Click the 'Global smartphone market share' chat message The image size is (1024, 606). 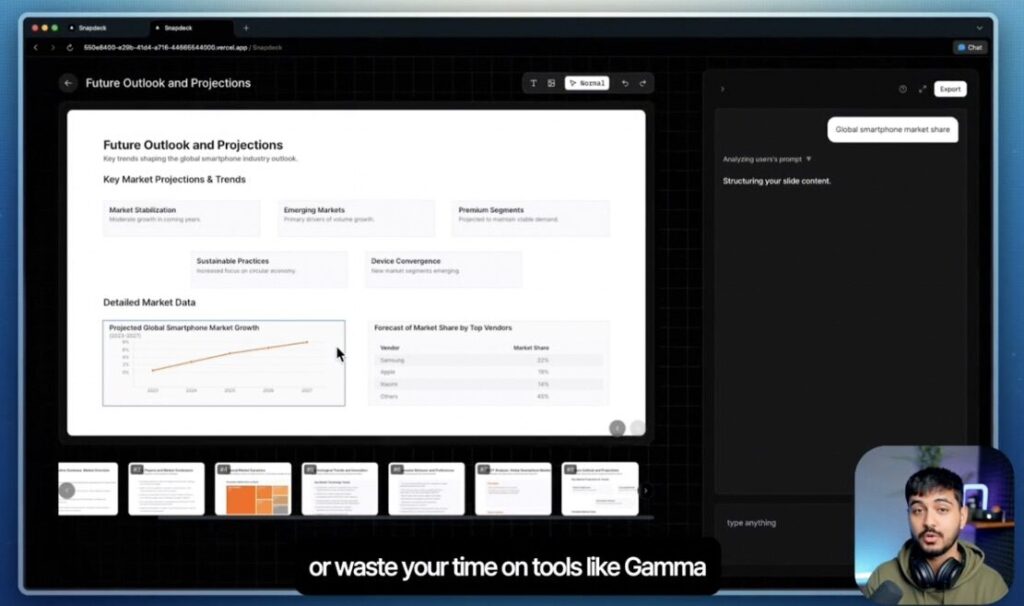pyautogui.click(x=893, y=129)
